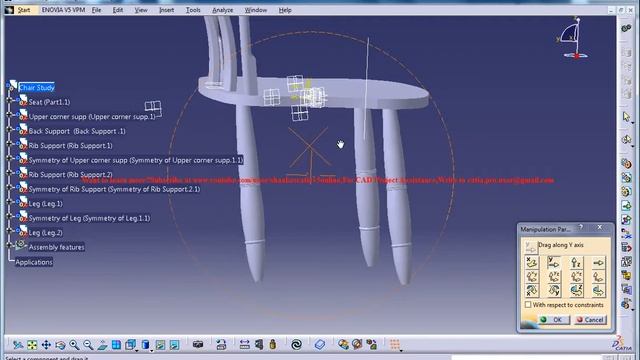640x360 pixels.
Task: Select Drag along any axis button
Action: tap(598, 262)
